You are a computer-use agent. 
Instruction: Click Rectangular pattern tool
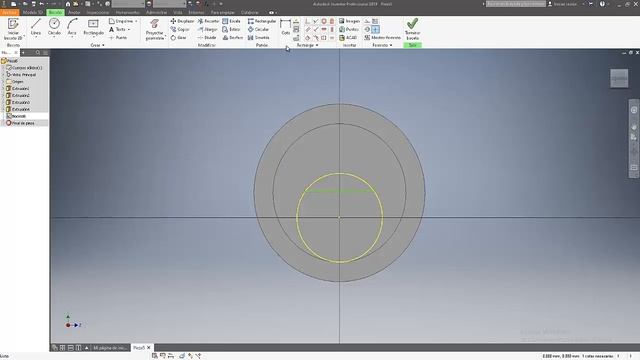tap(262, 21)
